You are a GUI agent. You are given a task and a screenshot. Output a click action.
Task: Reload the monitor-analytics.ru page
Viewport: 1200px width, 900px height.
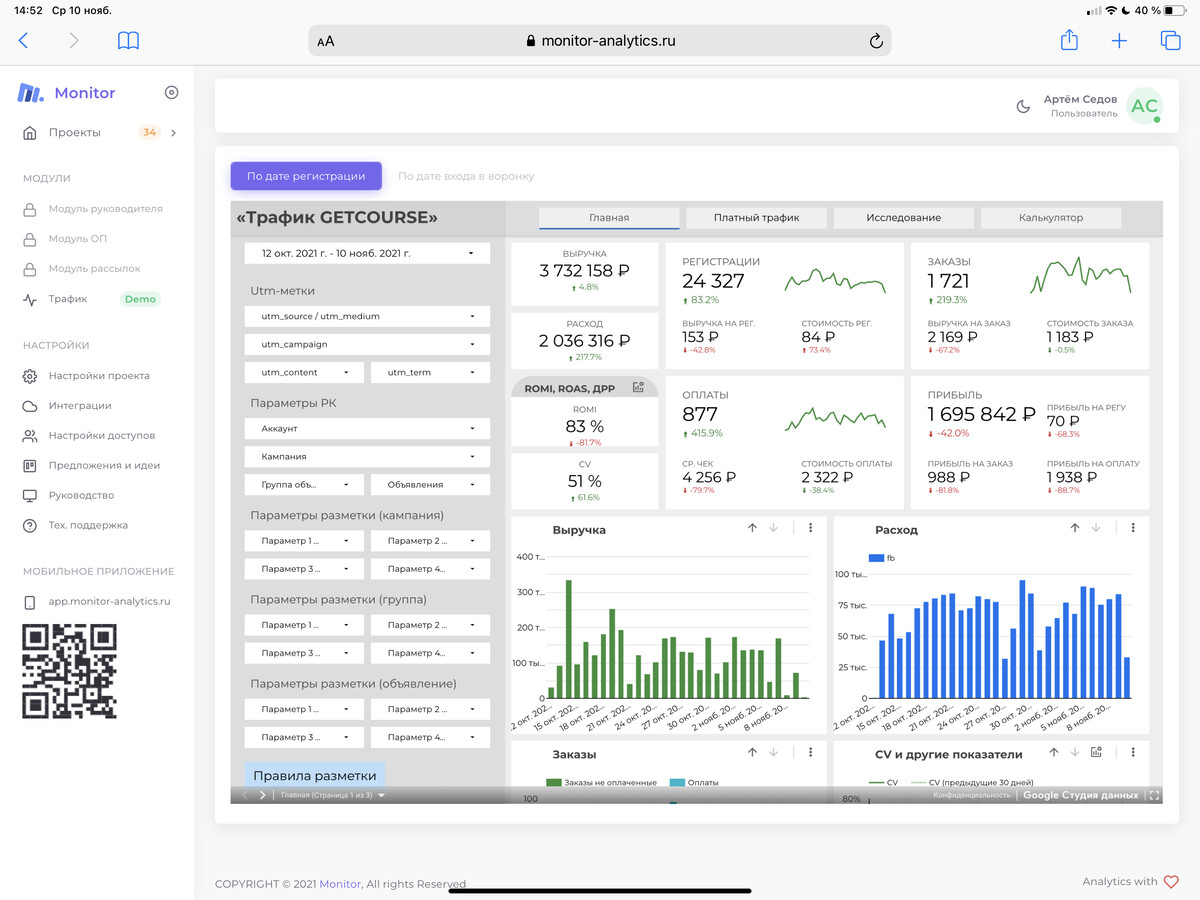(x=876, y=41)
